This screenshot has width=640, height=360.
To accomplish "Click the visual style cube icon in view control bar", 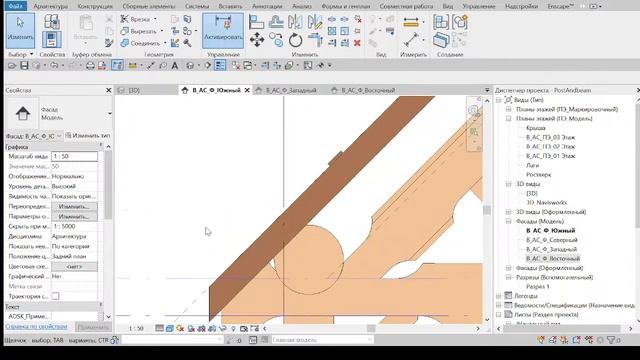I will 170,328.
